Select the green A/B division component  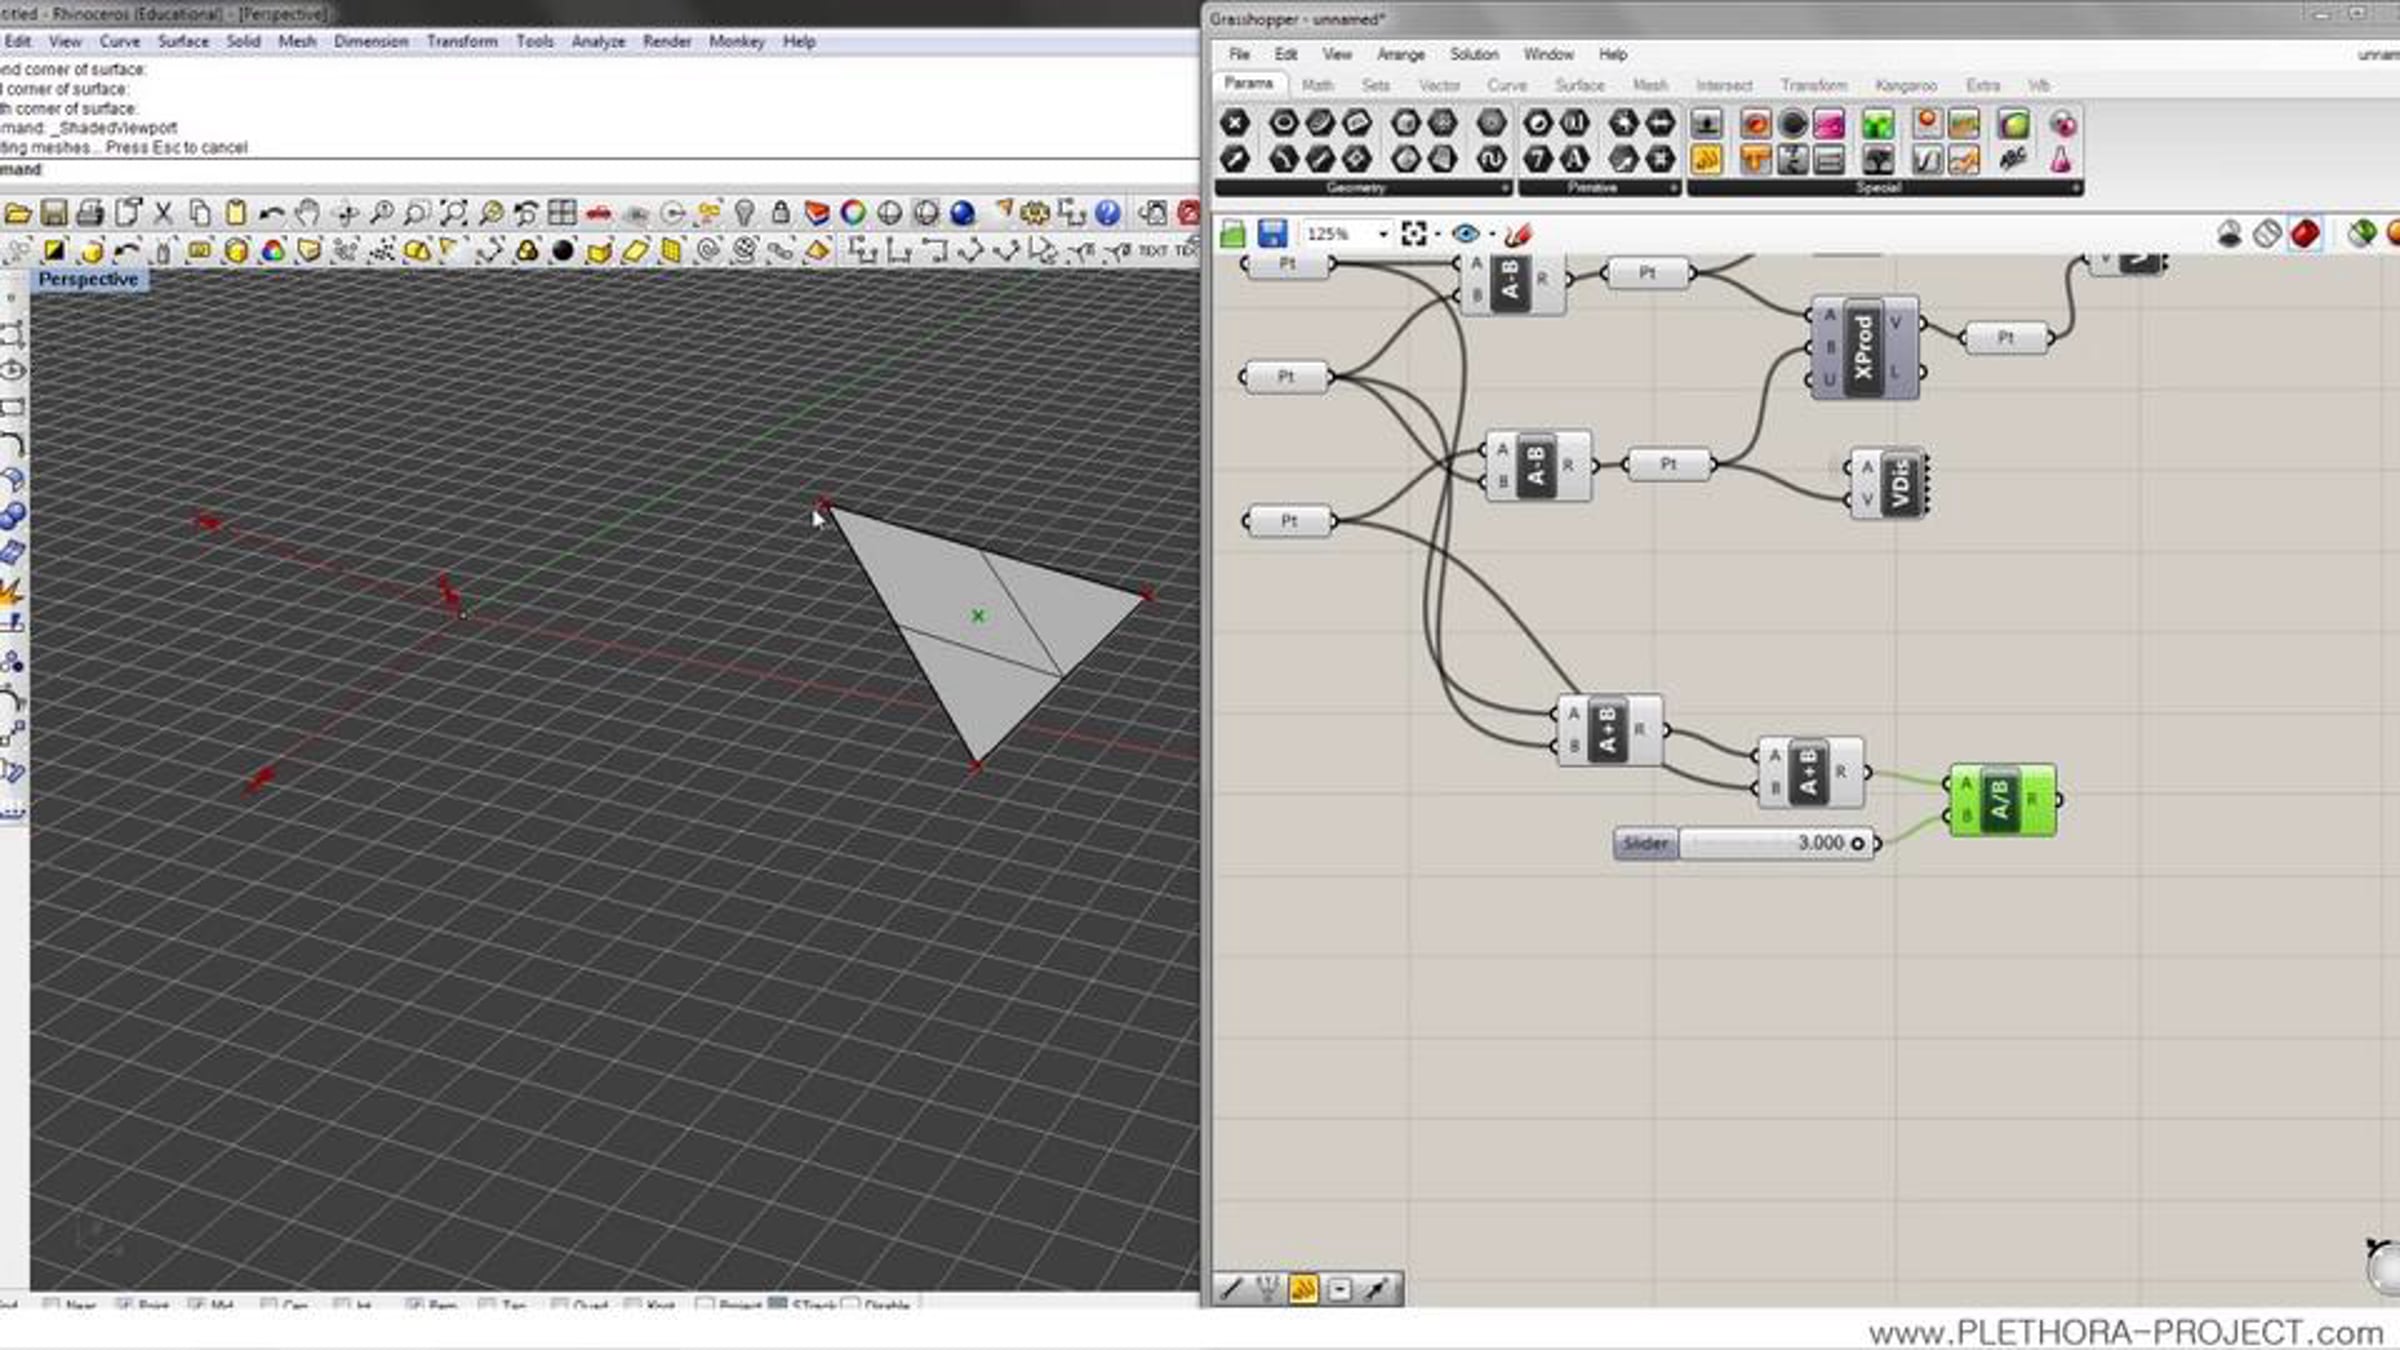pyautogui.click(x=2002, y=800)
